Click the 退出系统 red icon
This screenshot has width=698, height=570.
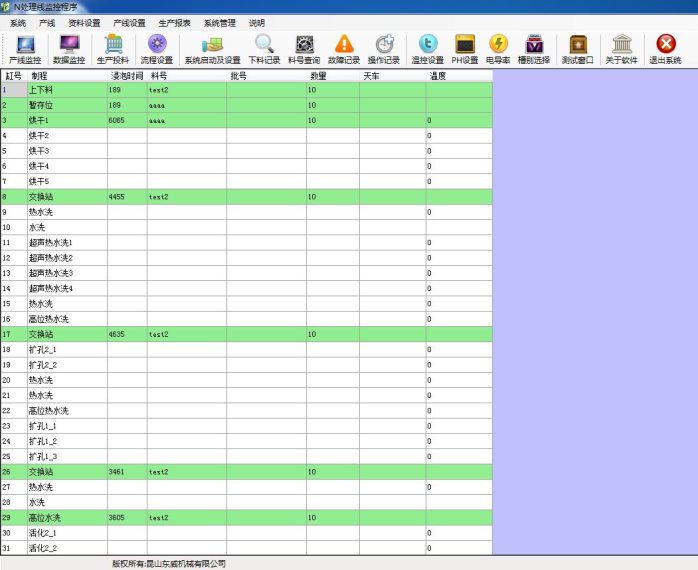[x=665, y=47]
